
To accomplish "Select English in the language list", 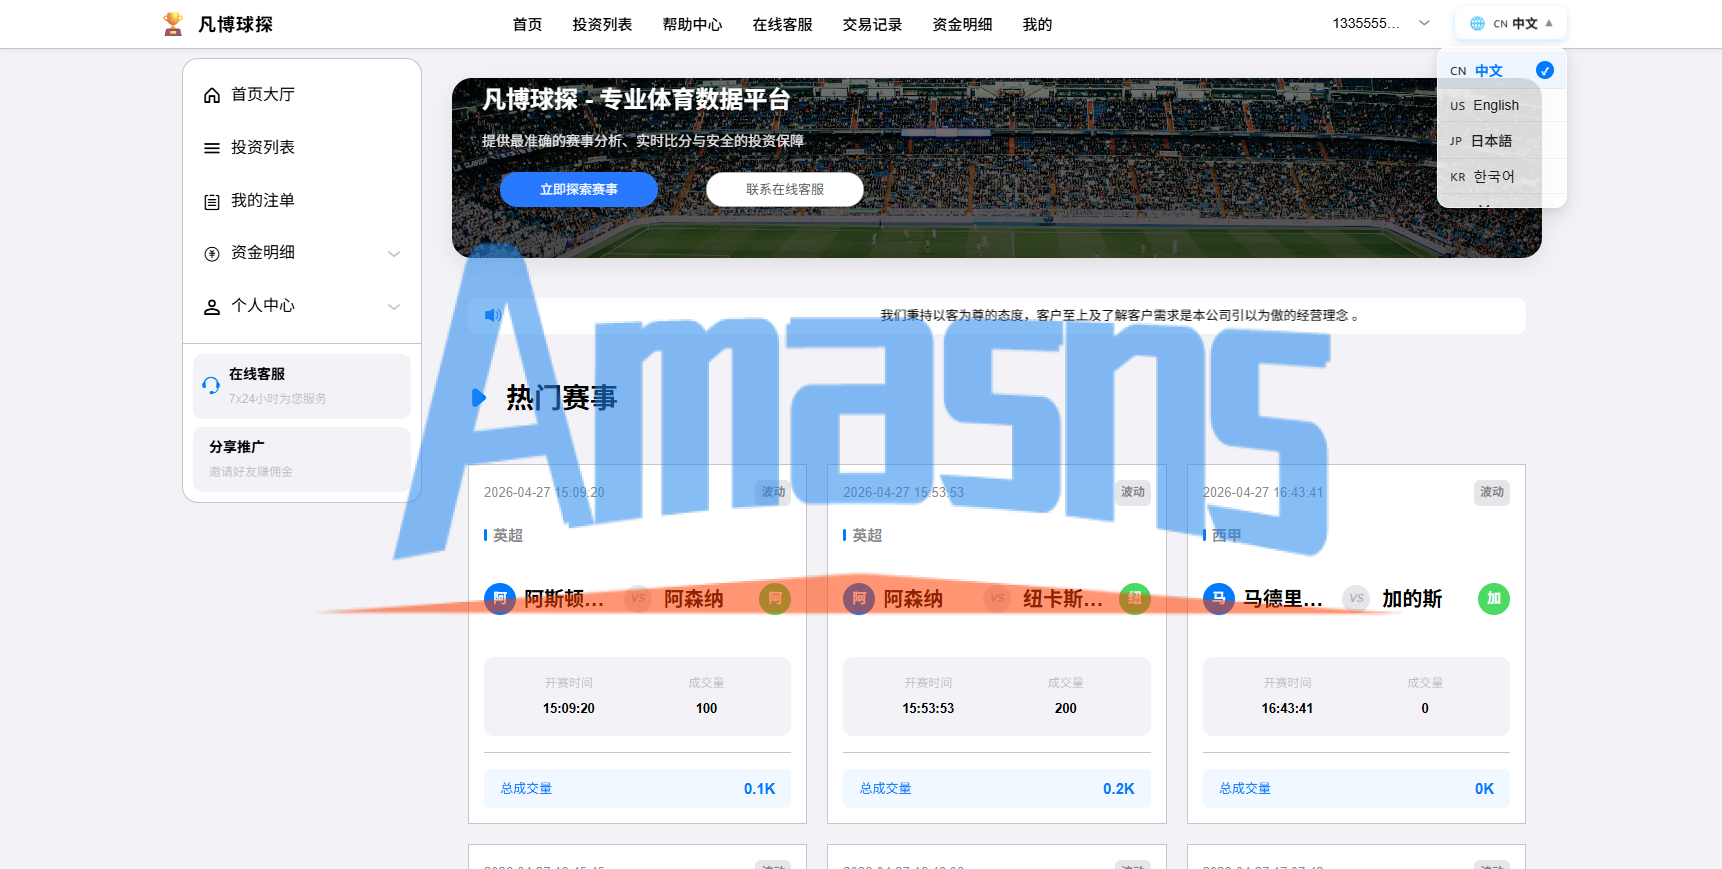I will pos(1502,105).
